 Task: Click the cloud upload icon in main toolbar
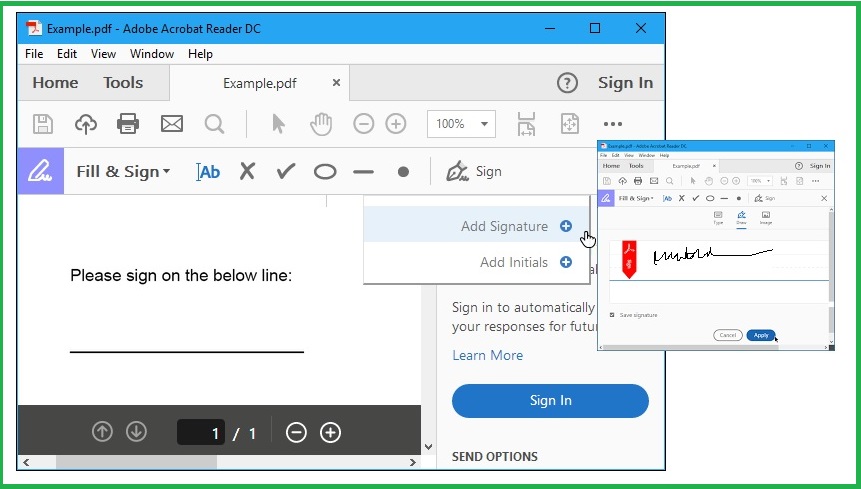point(86,124)
